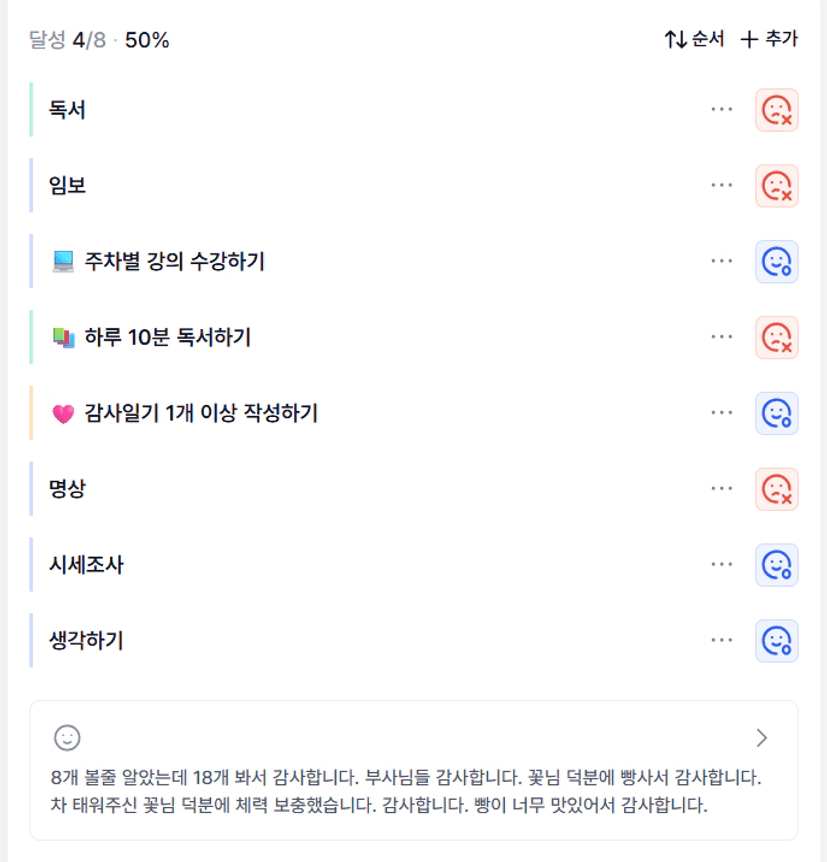Click the 시세조사 habit status face
Screen dimensions: 827x862
[x=776, y=565]
